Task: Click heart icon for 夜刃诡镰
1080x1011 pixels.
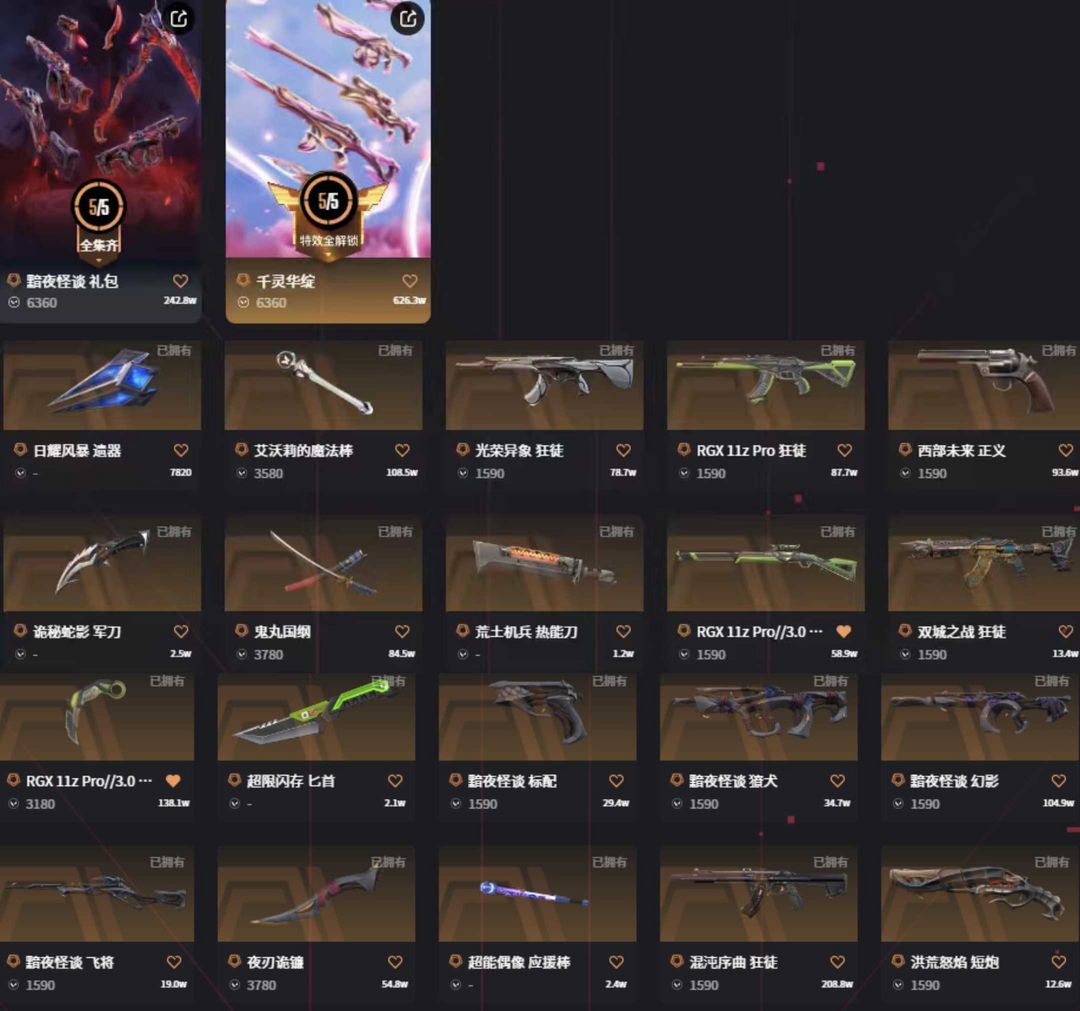Action: pos(395,961)
